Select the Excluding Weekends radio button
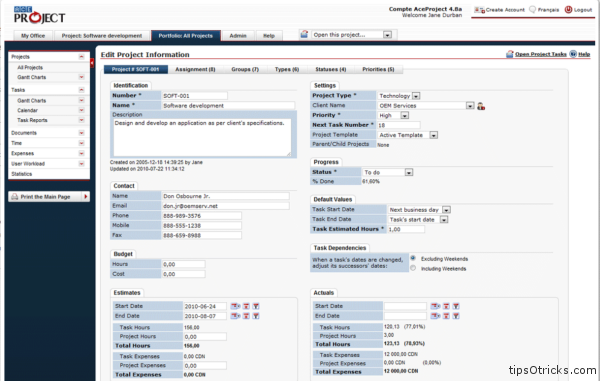600x381 pixels. coord(413,258)
